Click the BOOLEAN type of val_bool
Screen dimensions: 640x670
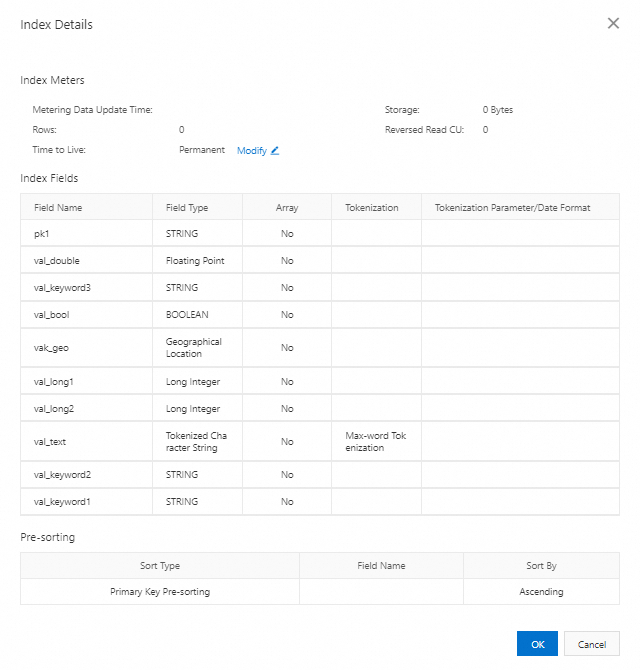tap(187, 315)
